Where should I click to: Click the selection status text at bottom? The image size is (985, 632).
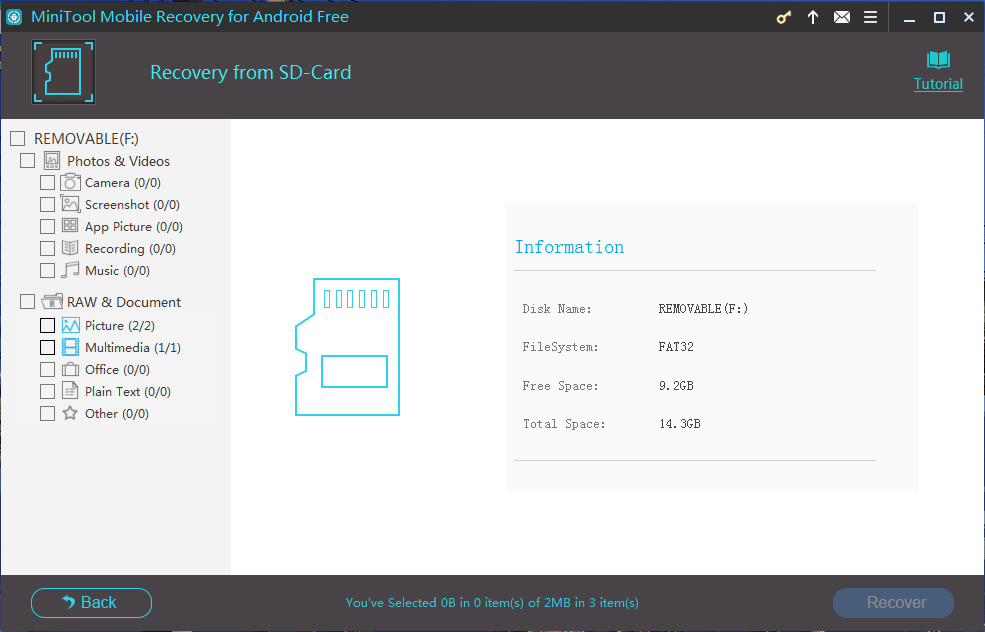[x=492, y=602]
